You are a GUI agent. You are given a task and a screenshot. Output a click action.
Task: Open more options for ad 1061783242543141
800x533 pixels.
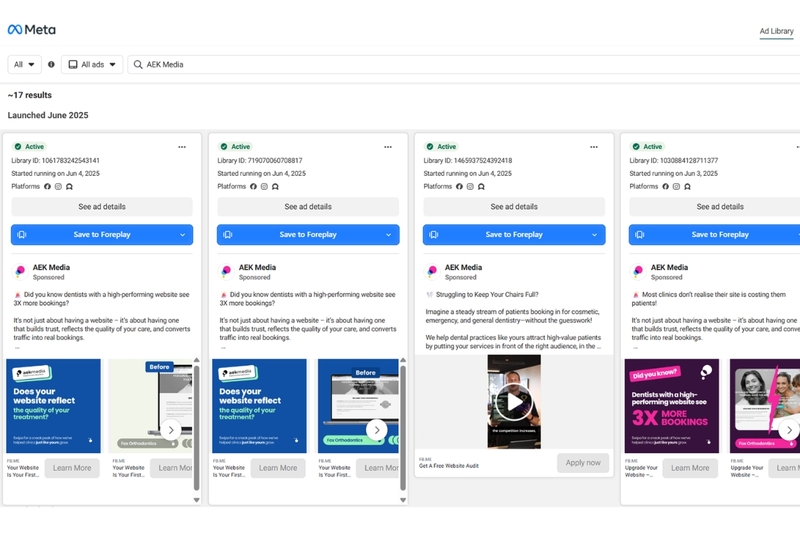[182, 147]
